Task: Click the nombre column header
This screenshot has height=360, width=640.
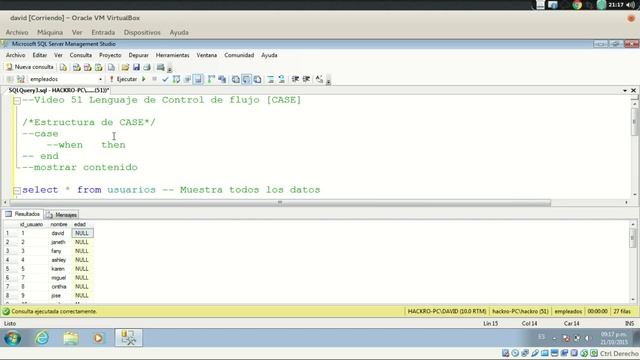Action: pyautogui.click(x=59, y=224)
